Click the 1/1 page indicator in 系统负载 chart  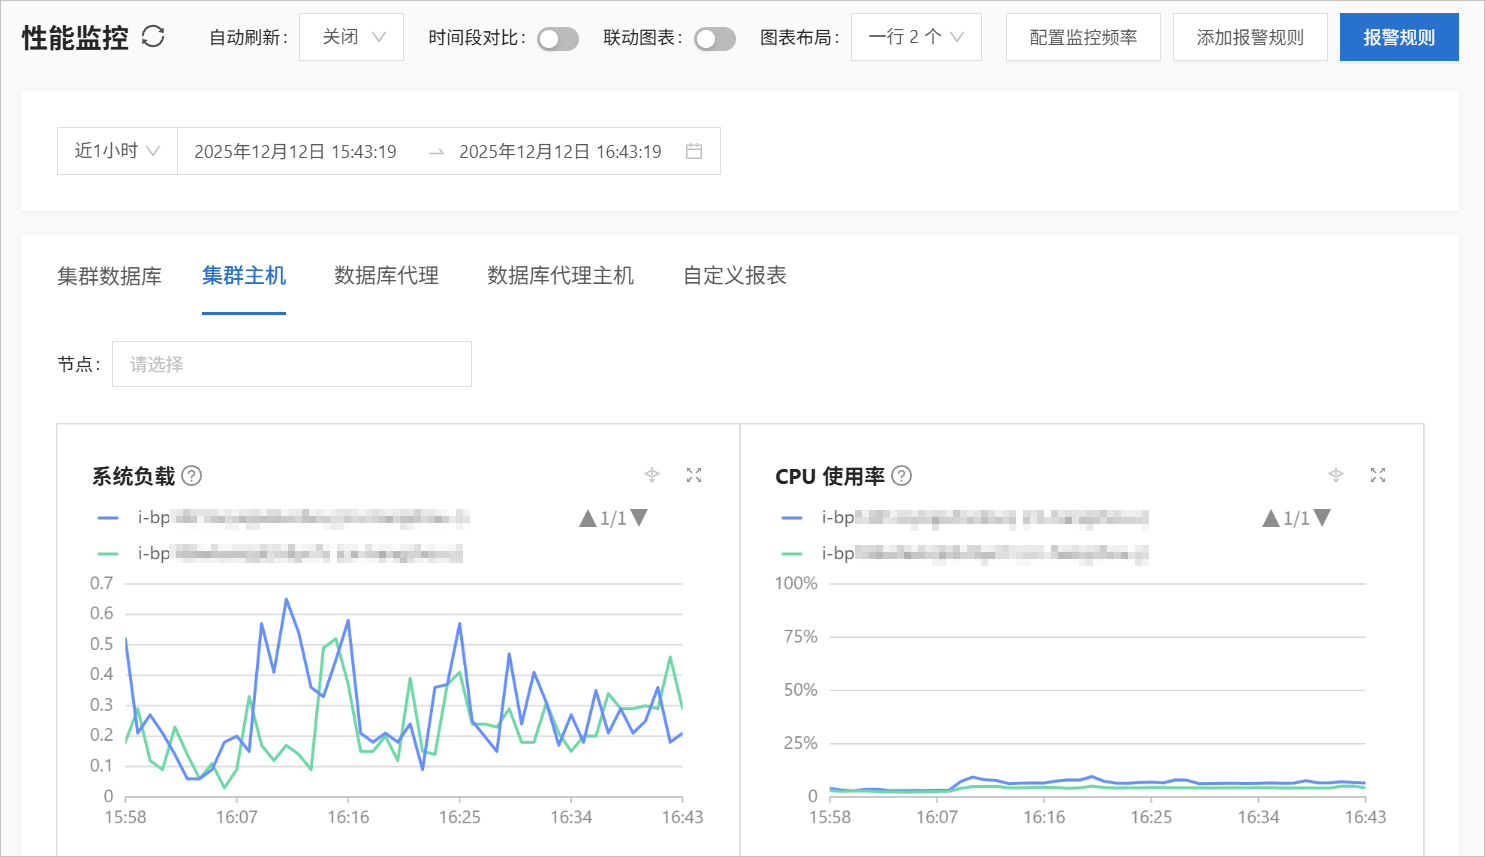[x=613, y=518]
